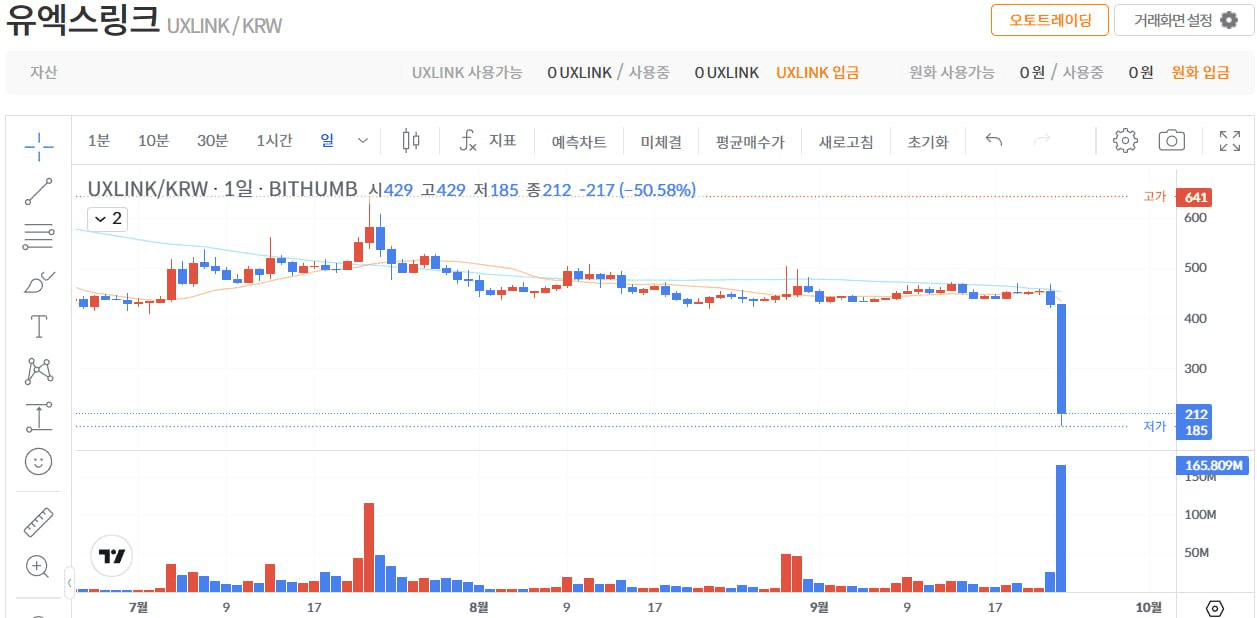
Task: Select the crosshair cursor tool
Action: [x=39, y=146]
